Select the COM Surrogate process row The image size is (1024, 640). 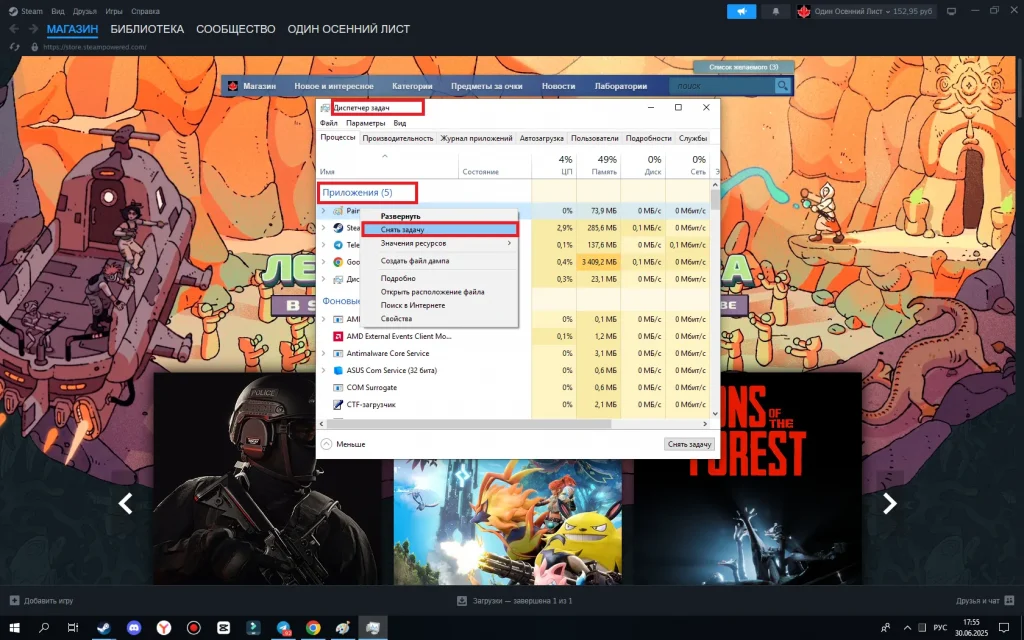pos(514,387)
